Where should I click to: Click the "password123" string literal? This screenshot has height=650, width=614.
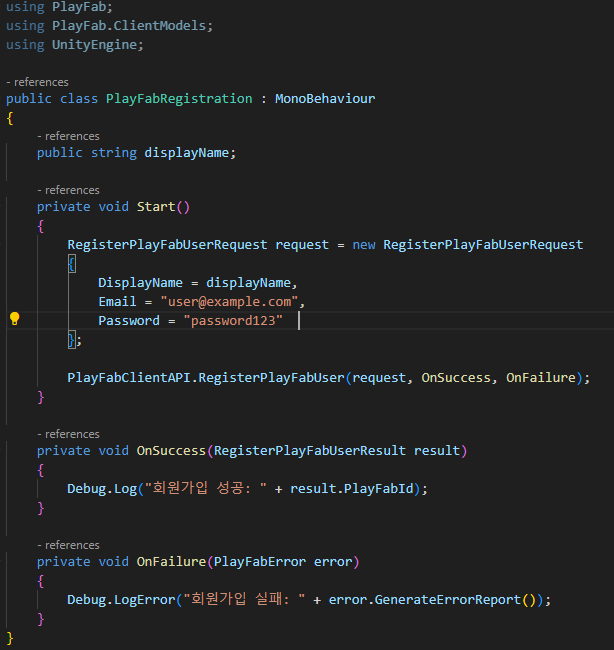click(233, 320)
